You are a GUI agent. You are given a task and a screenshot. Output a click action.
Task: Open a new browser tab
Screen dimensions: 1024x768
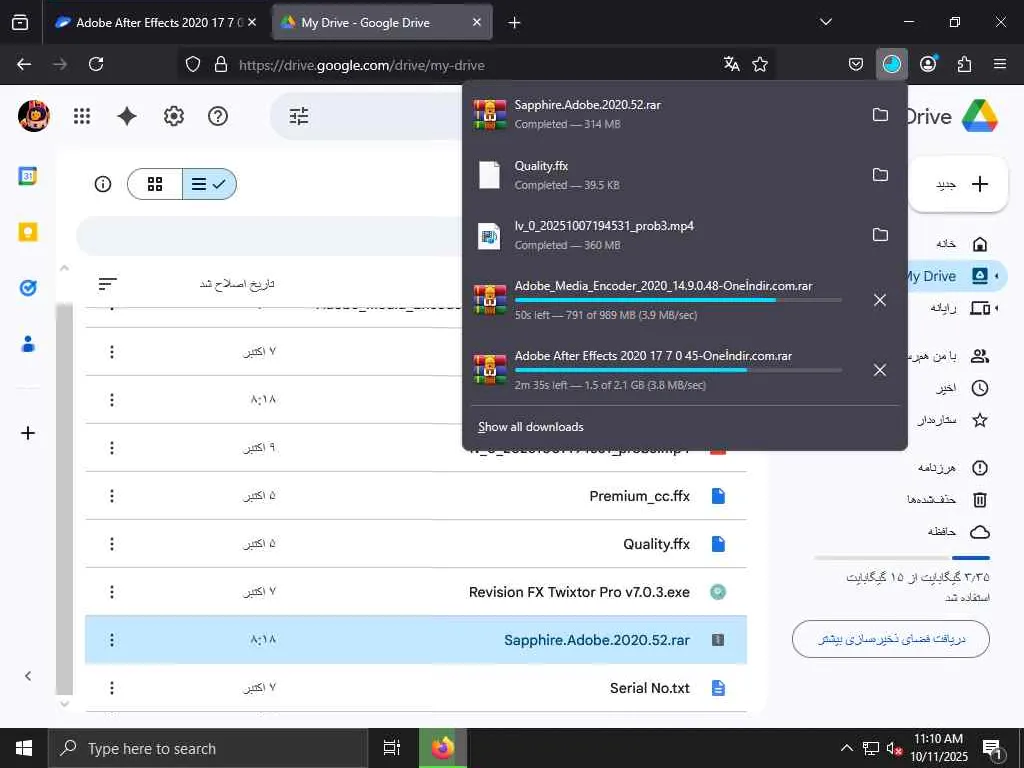(x=514, y=22)
